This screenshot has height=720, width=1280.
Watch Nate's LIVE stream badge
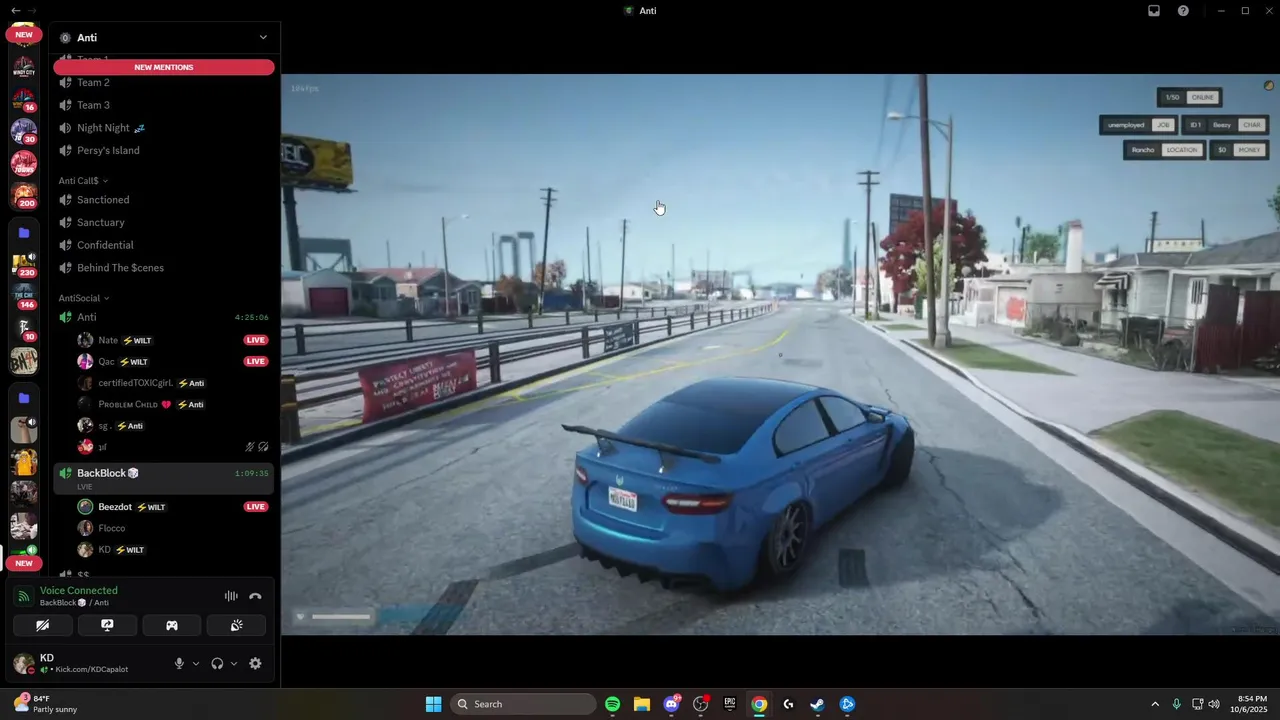(256, 340)
